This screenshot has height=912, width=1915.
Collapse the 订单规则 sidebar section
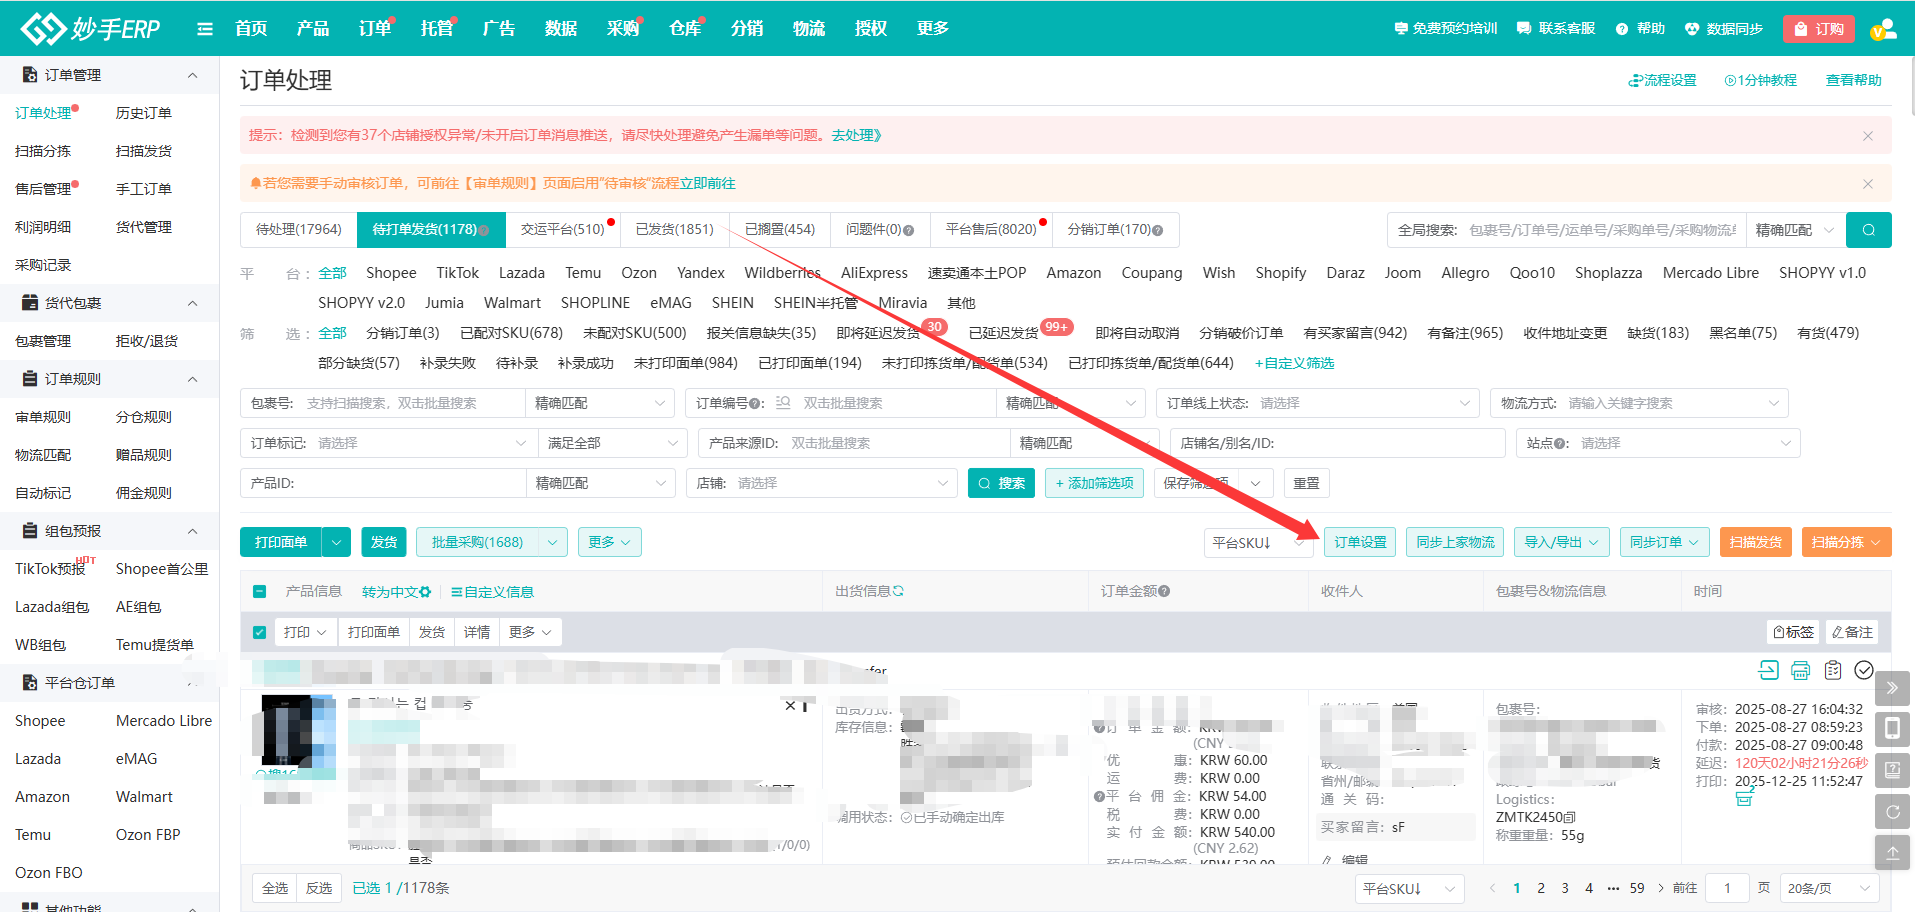(x=193, y=379)
